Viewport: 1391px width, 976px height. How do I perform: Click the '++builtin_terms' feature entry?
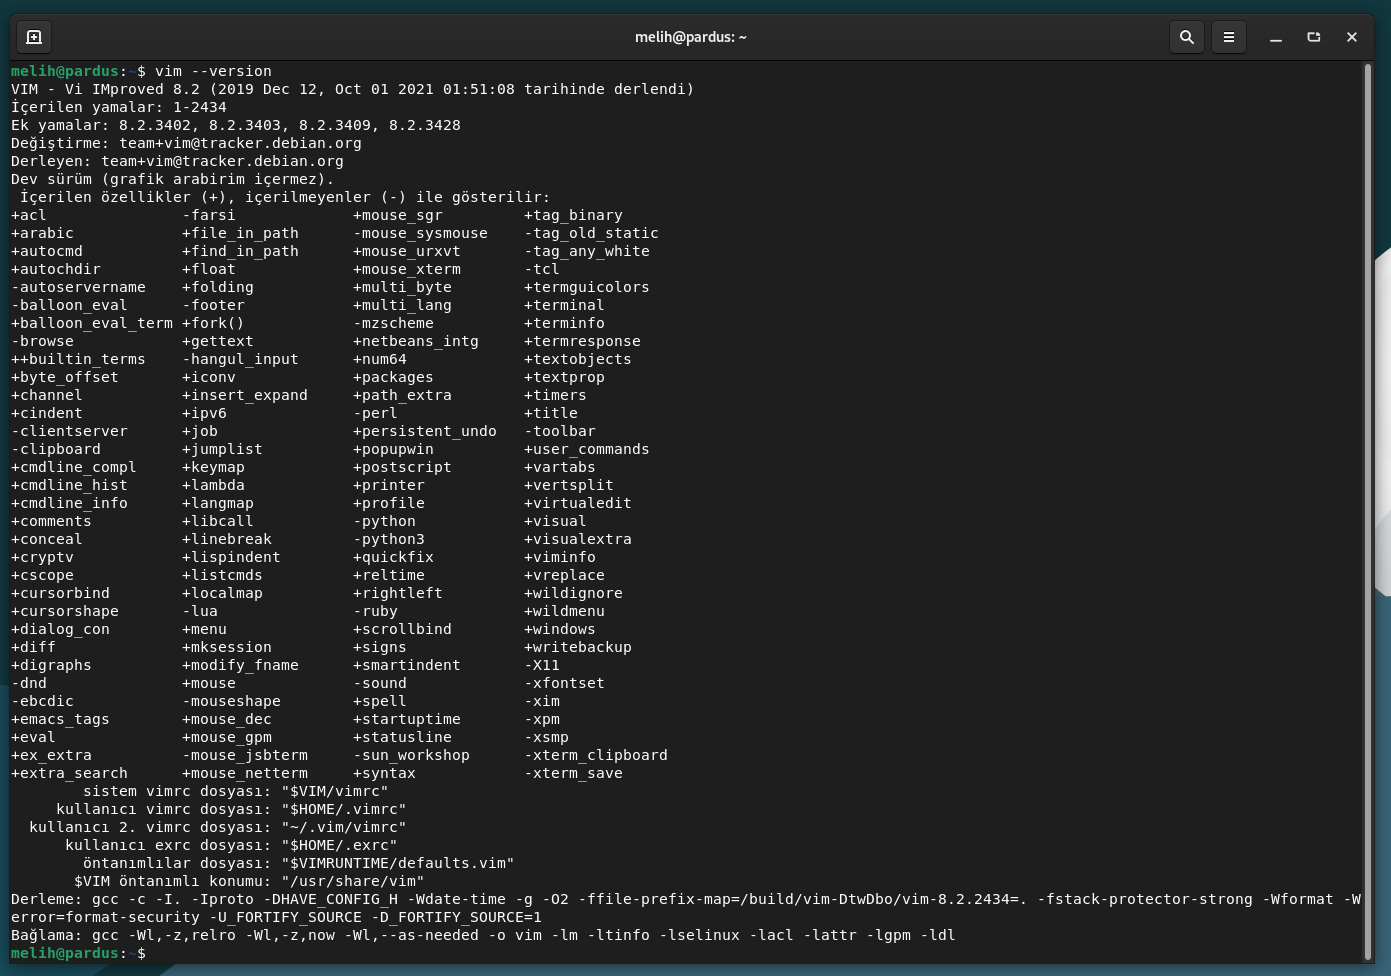[78, 359]
